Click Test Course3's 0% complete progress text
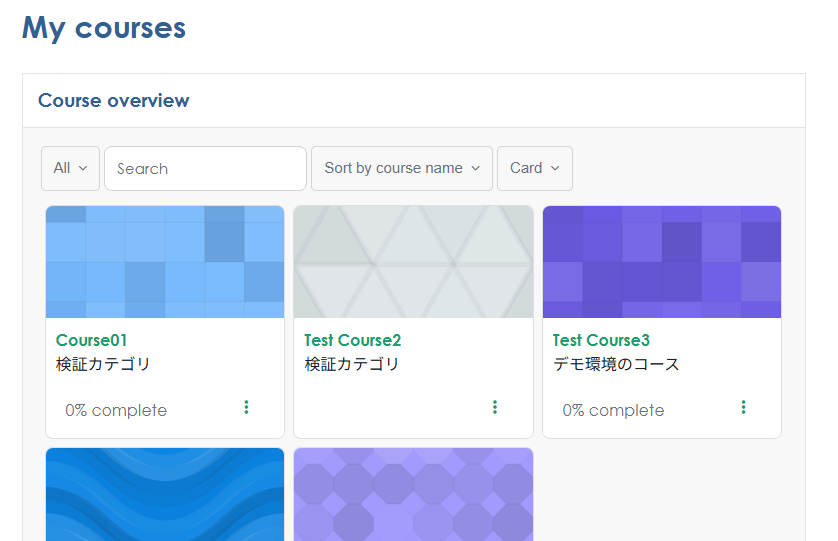This screenshot has width=838, height=541. (x=613, y=411)
